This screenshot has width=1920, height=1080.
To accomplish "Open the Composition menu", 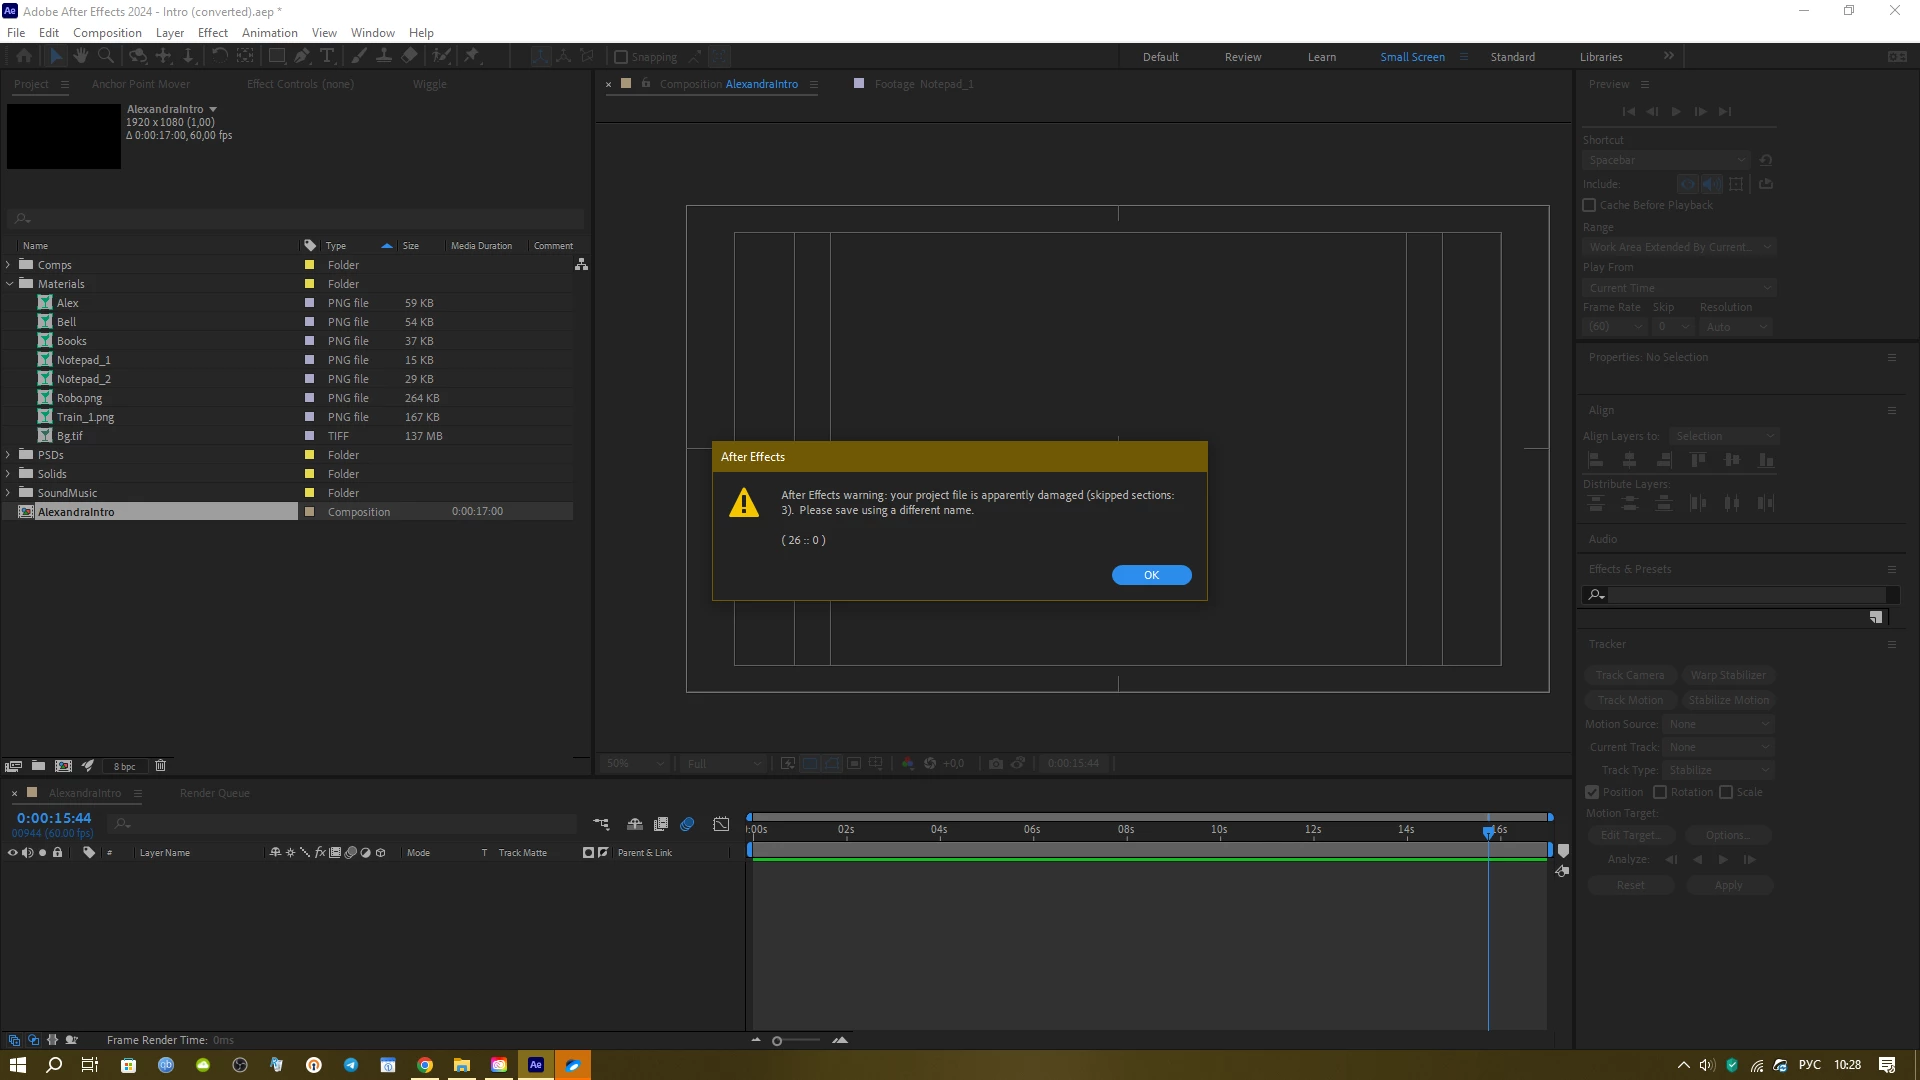I will coord(107,33).
